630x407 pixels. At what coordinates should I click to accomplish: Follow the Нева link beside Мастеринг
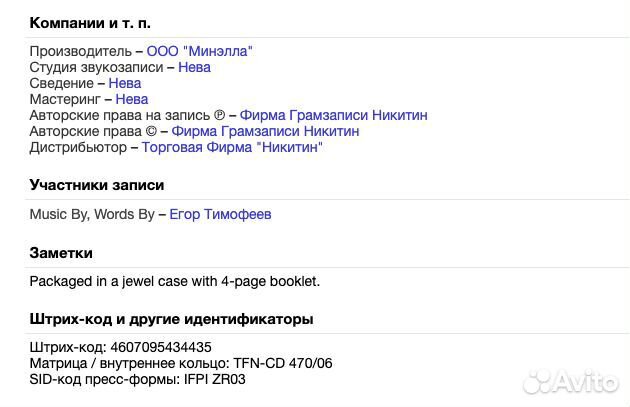coord(131,99)
